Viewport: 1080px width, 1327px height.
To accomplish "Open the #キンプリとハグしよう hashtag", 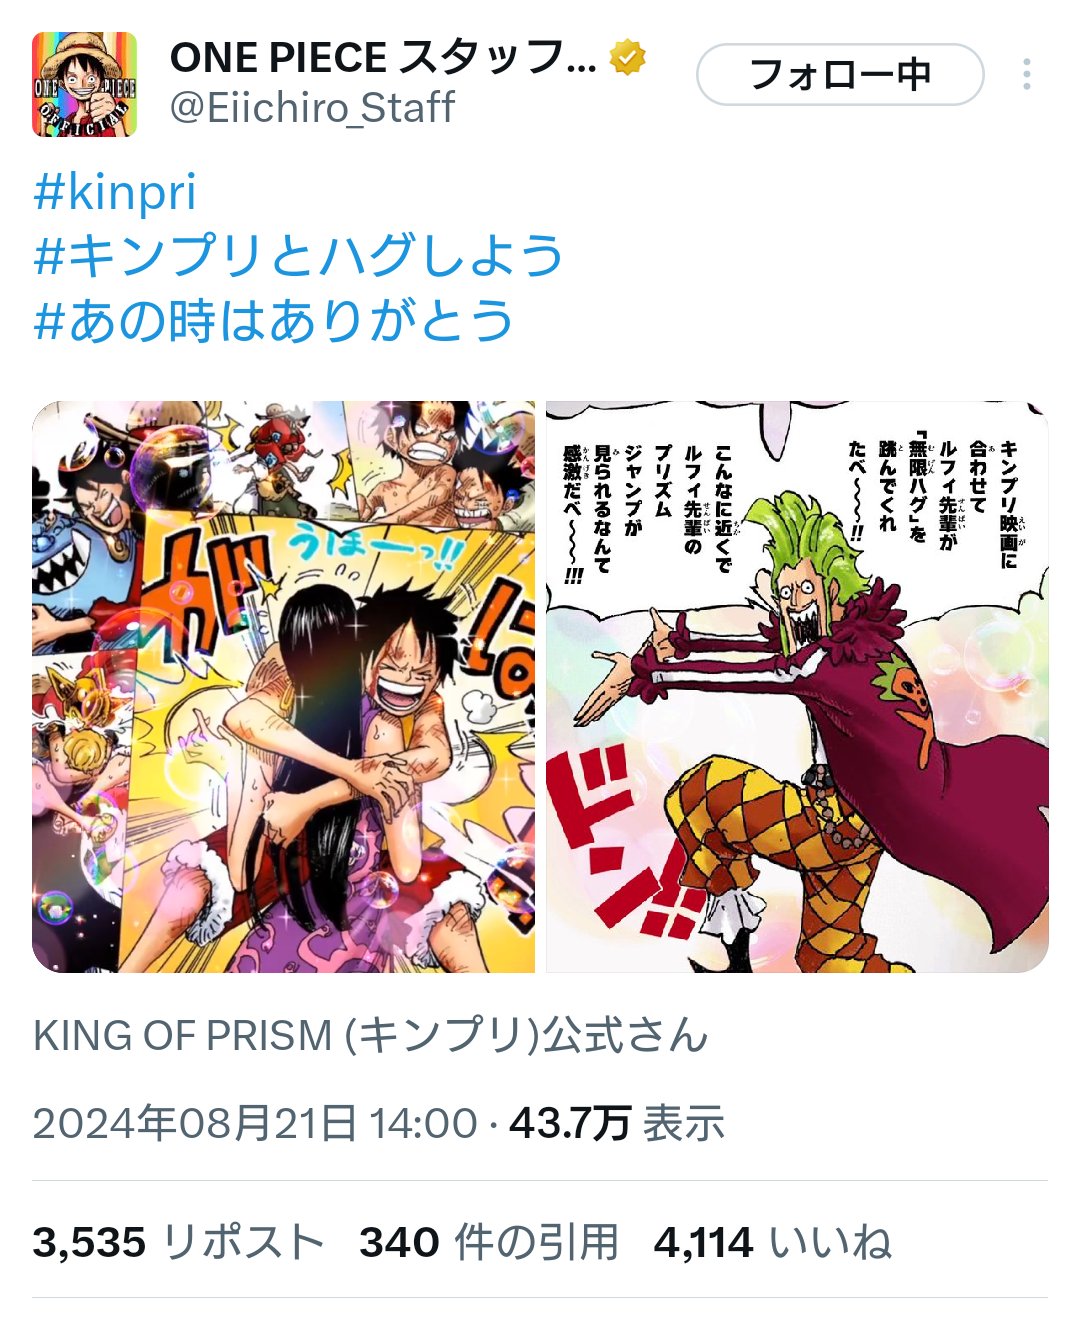I will pyautogui.click(x=299, y=256).
